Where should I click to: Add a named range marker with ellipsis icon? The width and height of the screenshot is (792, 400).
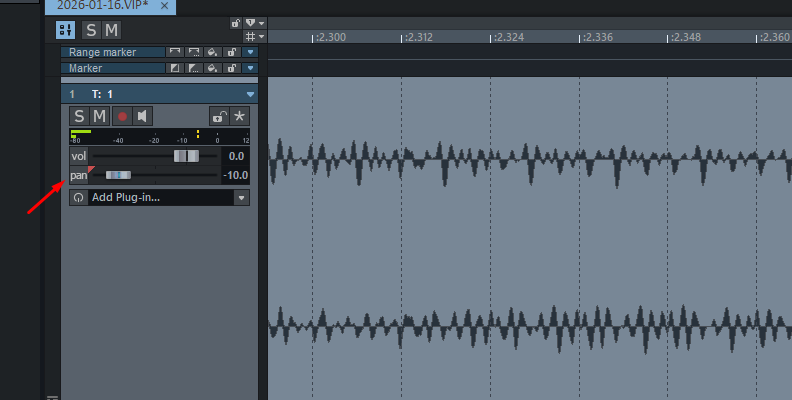point(193,52)
